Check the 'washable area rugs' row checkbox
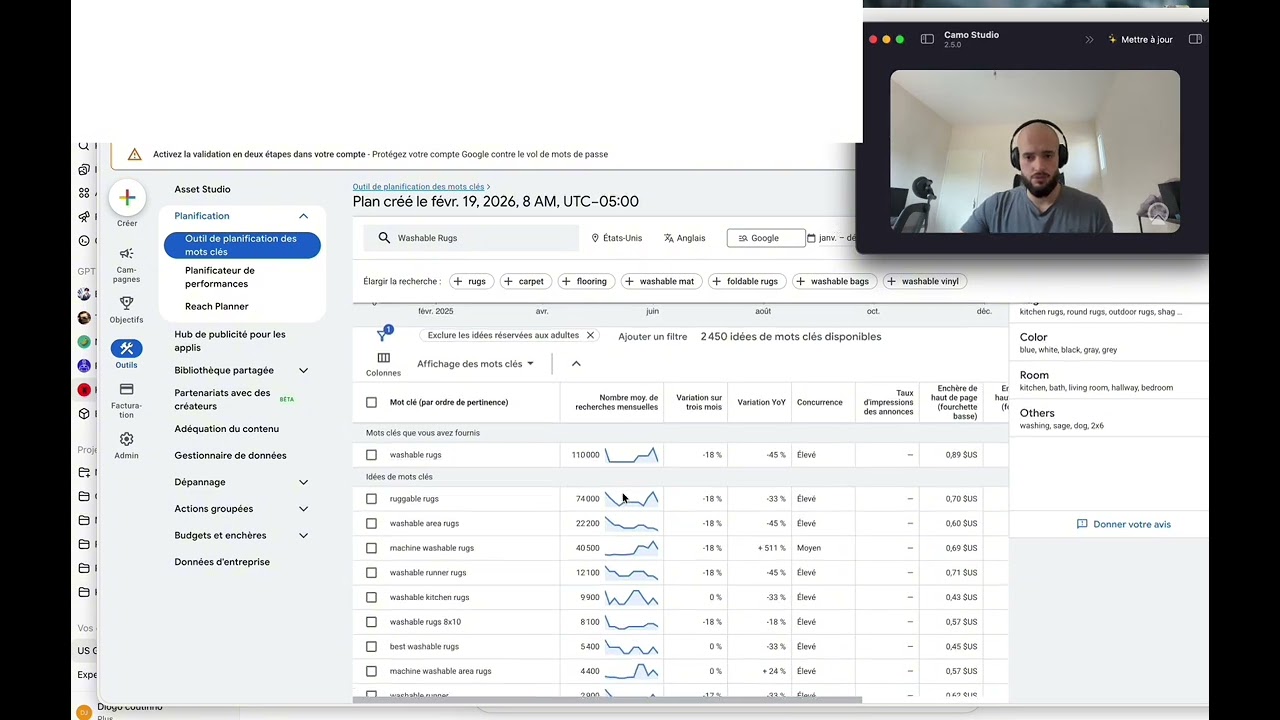 point(371,523)
